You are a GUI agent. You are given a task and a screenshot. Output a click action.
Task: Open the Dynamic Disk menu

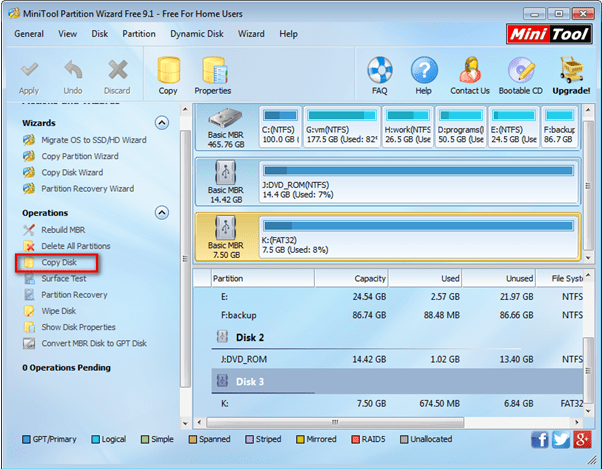(197, 34)
